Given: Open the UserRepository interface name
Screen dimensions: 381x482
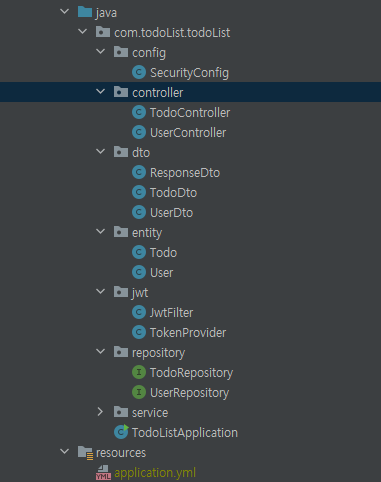Looking at the screenshot, I should point(189,393).
